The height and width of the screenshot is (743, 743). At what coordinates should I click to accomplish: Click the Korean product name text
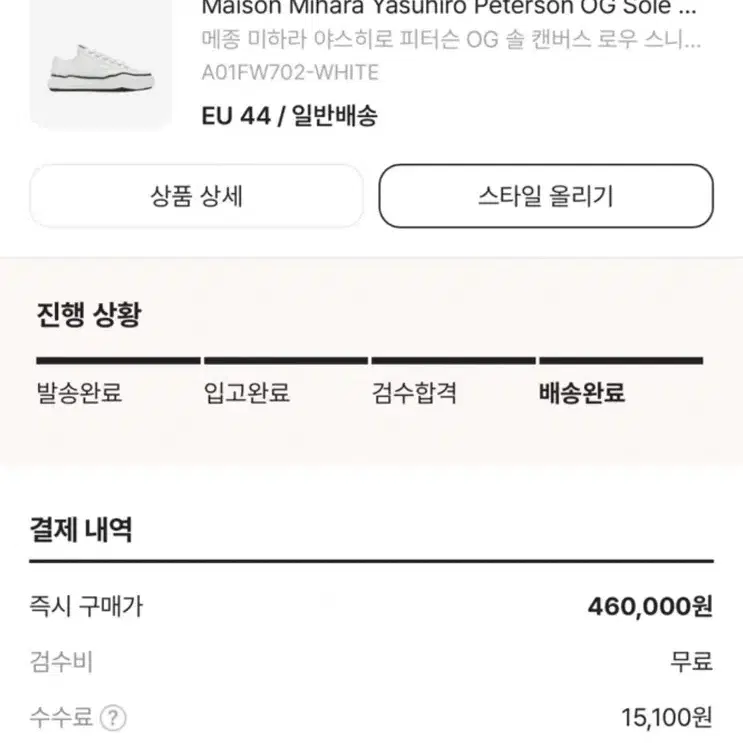(451, 39)
